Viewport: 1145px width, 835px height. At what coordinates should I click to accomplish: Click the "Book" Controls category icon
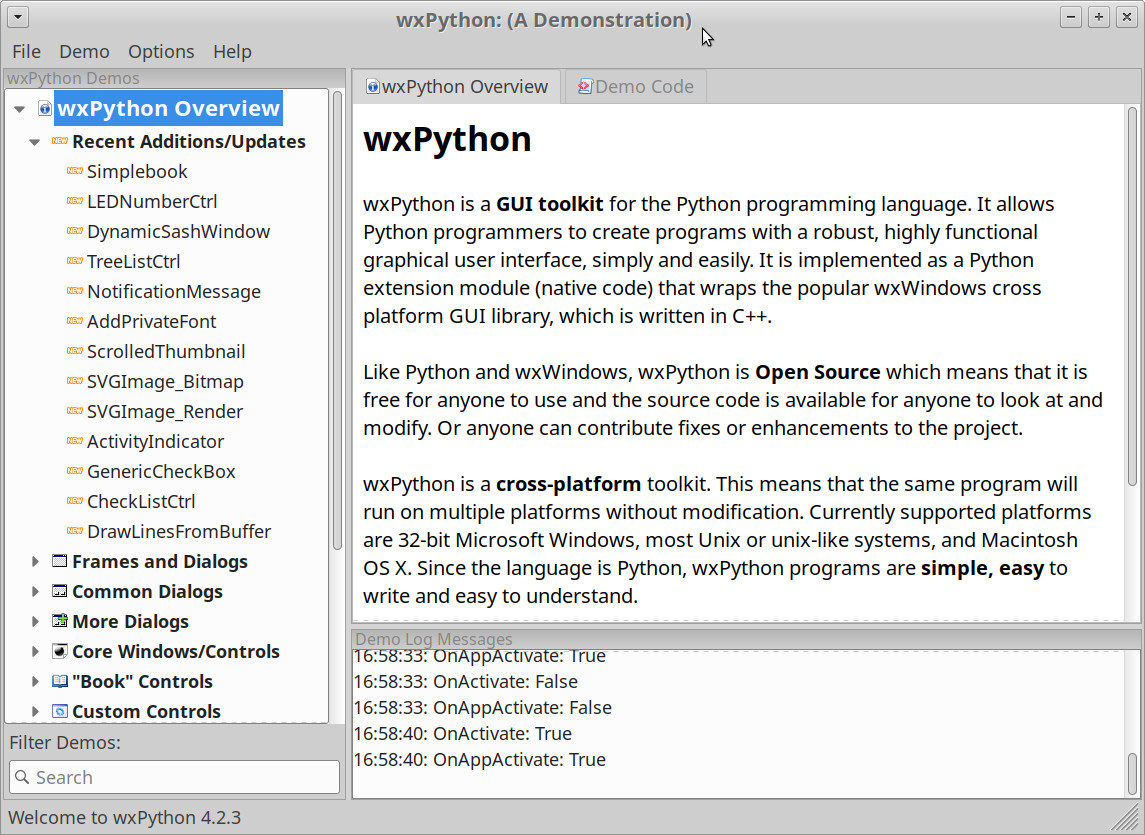[x=59, y=682]
